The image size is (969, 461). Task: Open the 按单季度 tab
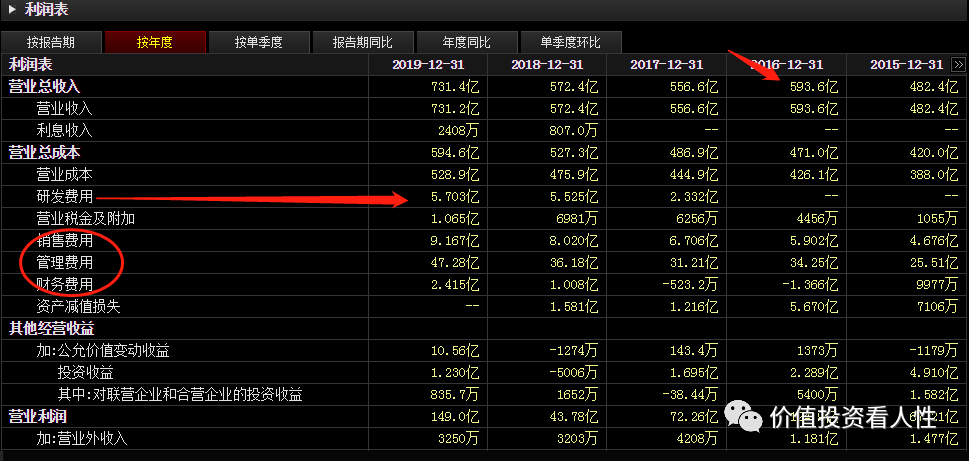click(x=258, y=43)
